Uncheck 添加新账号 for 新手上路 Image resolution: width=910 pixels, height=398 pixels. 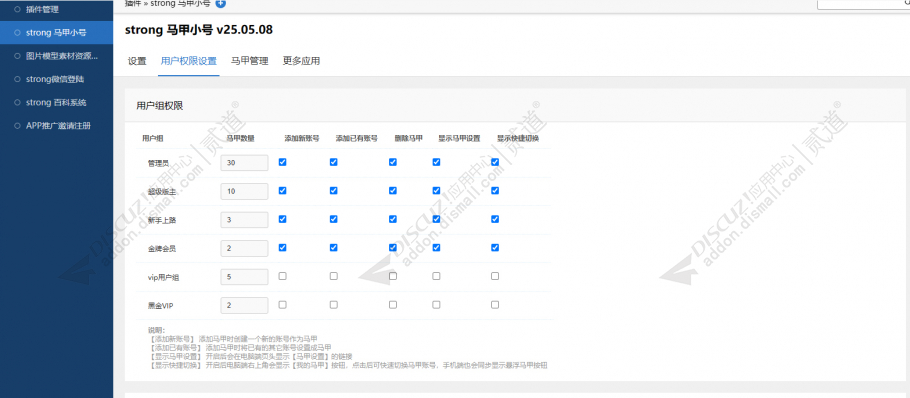pyautogui.click(x=283, y=219)
